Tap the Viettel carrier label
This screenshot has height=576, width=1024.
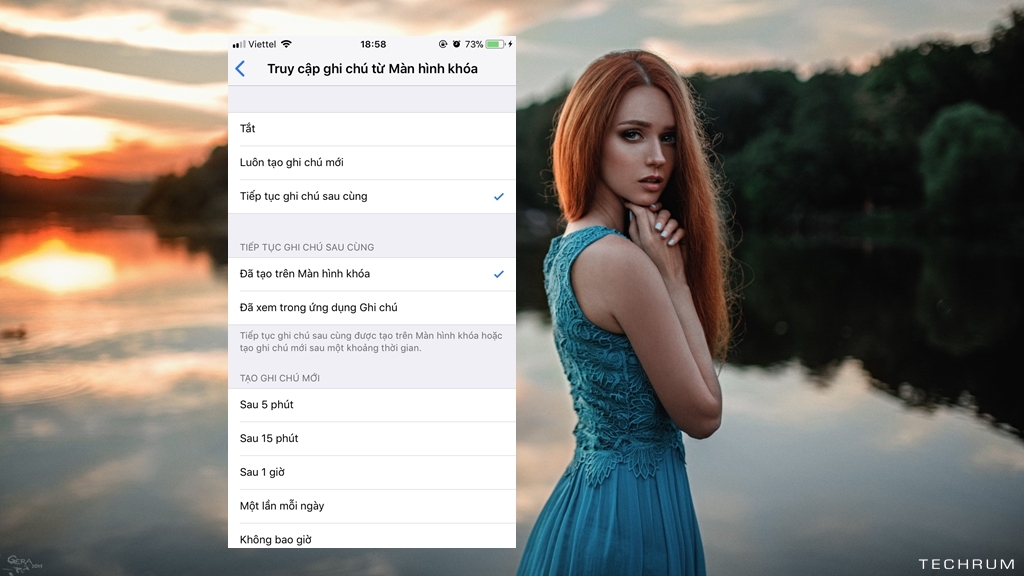263,44
